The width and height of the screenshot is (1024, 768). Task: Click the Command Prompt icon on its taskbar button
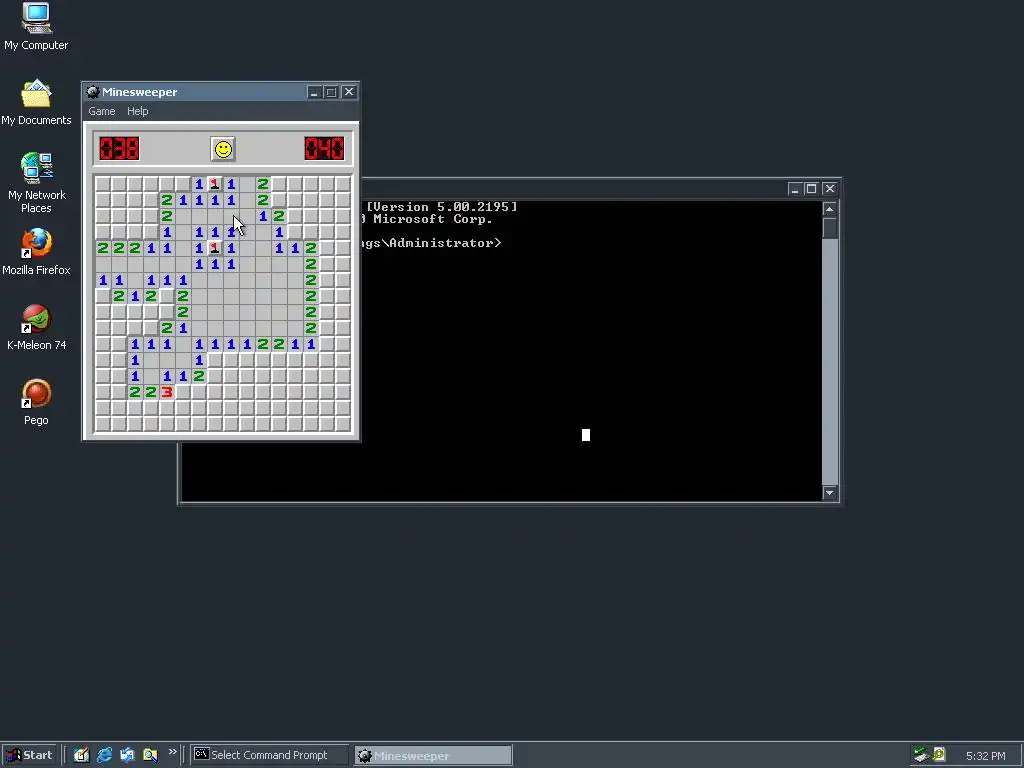201,754
